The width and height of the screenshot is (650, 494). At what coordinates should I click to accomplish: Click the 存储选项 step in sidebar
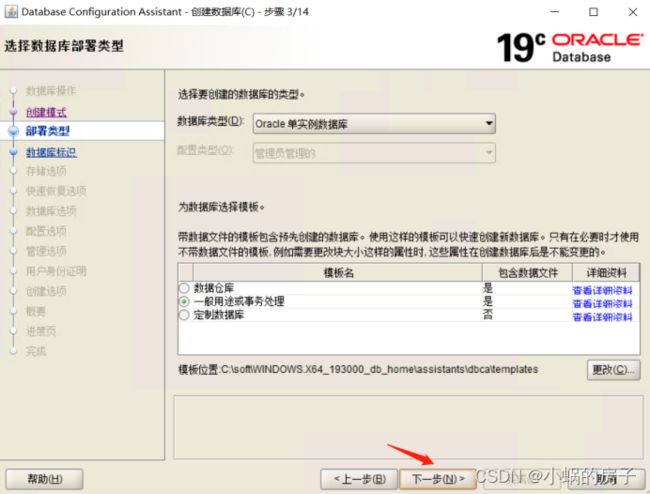tap(46, 171)
